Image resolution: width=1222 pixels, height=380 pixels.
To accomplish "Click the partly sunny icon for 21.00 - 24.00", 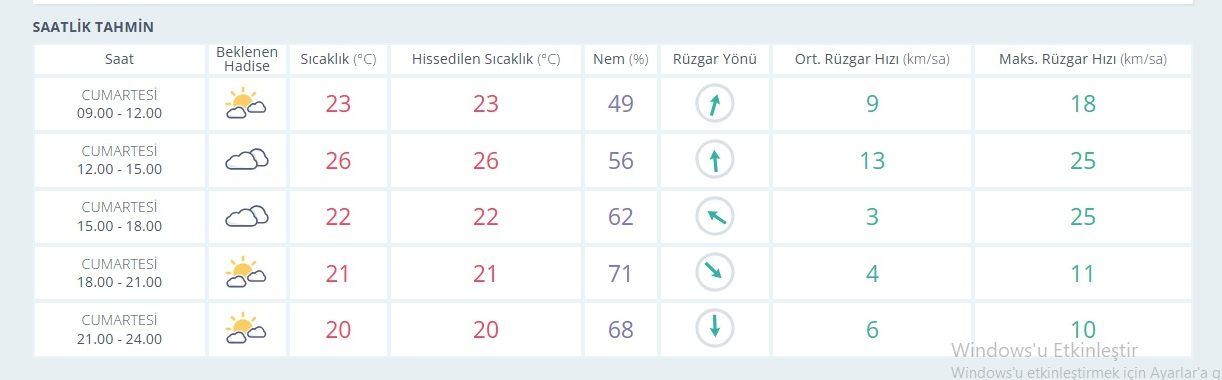I will point(246,328).
